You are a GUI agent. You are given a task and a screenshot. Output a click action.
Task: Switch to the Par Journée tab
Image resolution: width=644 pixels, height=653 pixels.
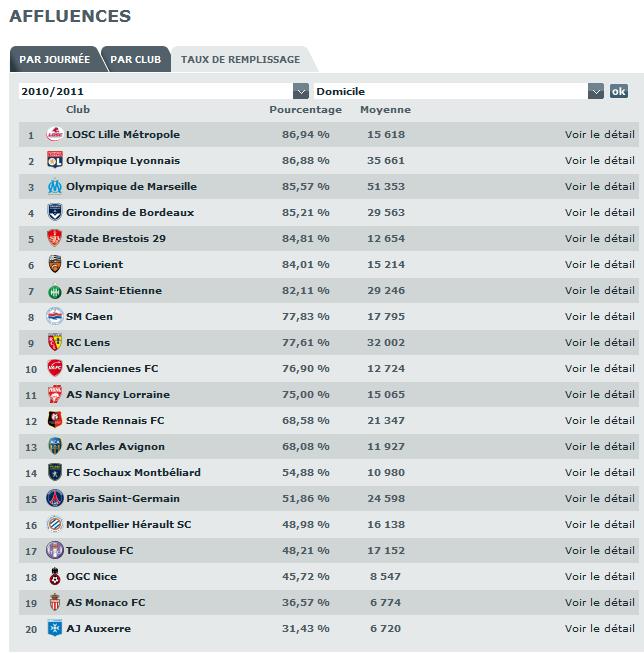[55, 60]
